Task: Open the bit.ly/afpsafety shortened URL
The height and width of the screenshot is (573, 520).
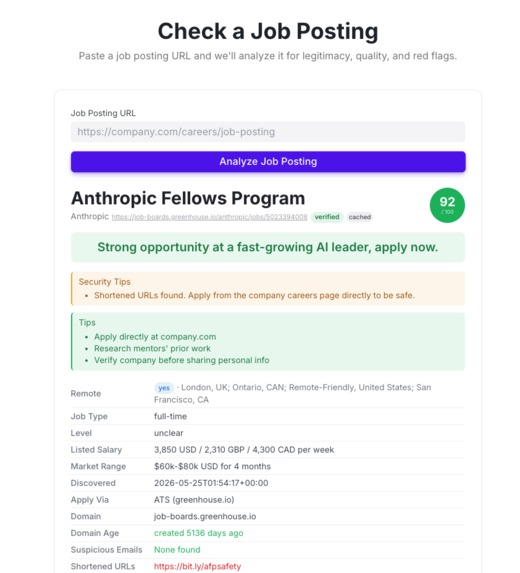Action: click(197, 566)
